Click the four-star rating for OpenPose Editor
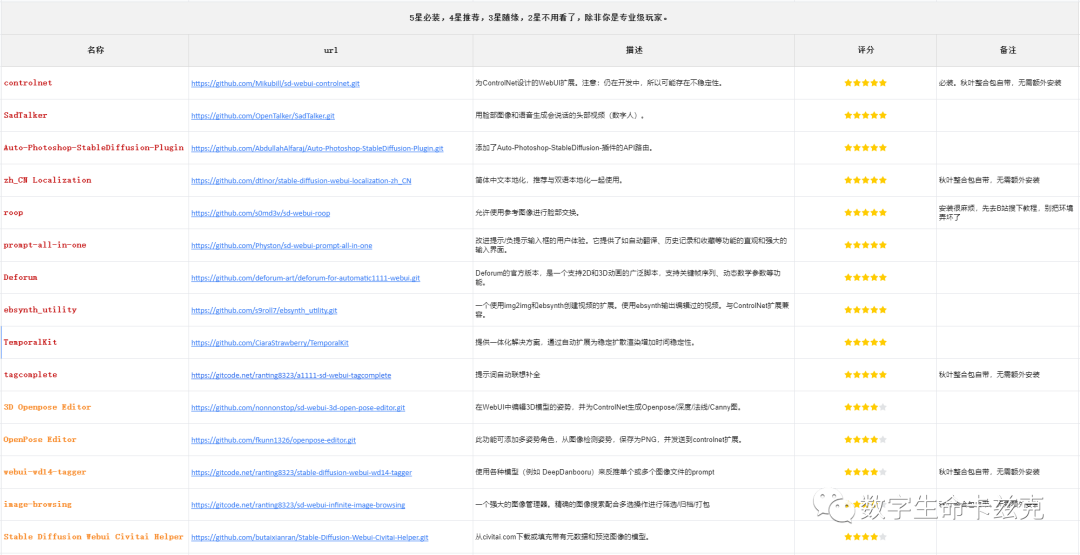This screenshot has height=555, width=1080. click(x=866, y=439)
